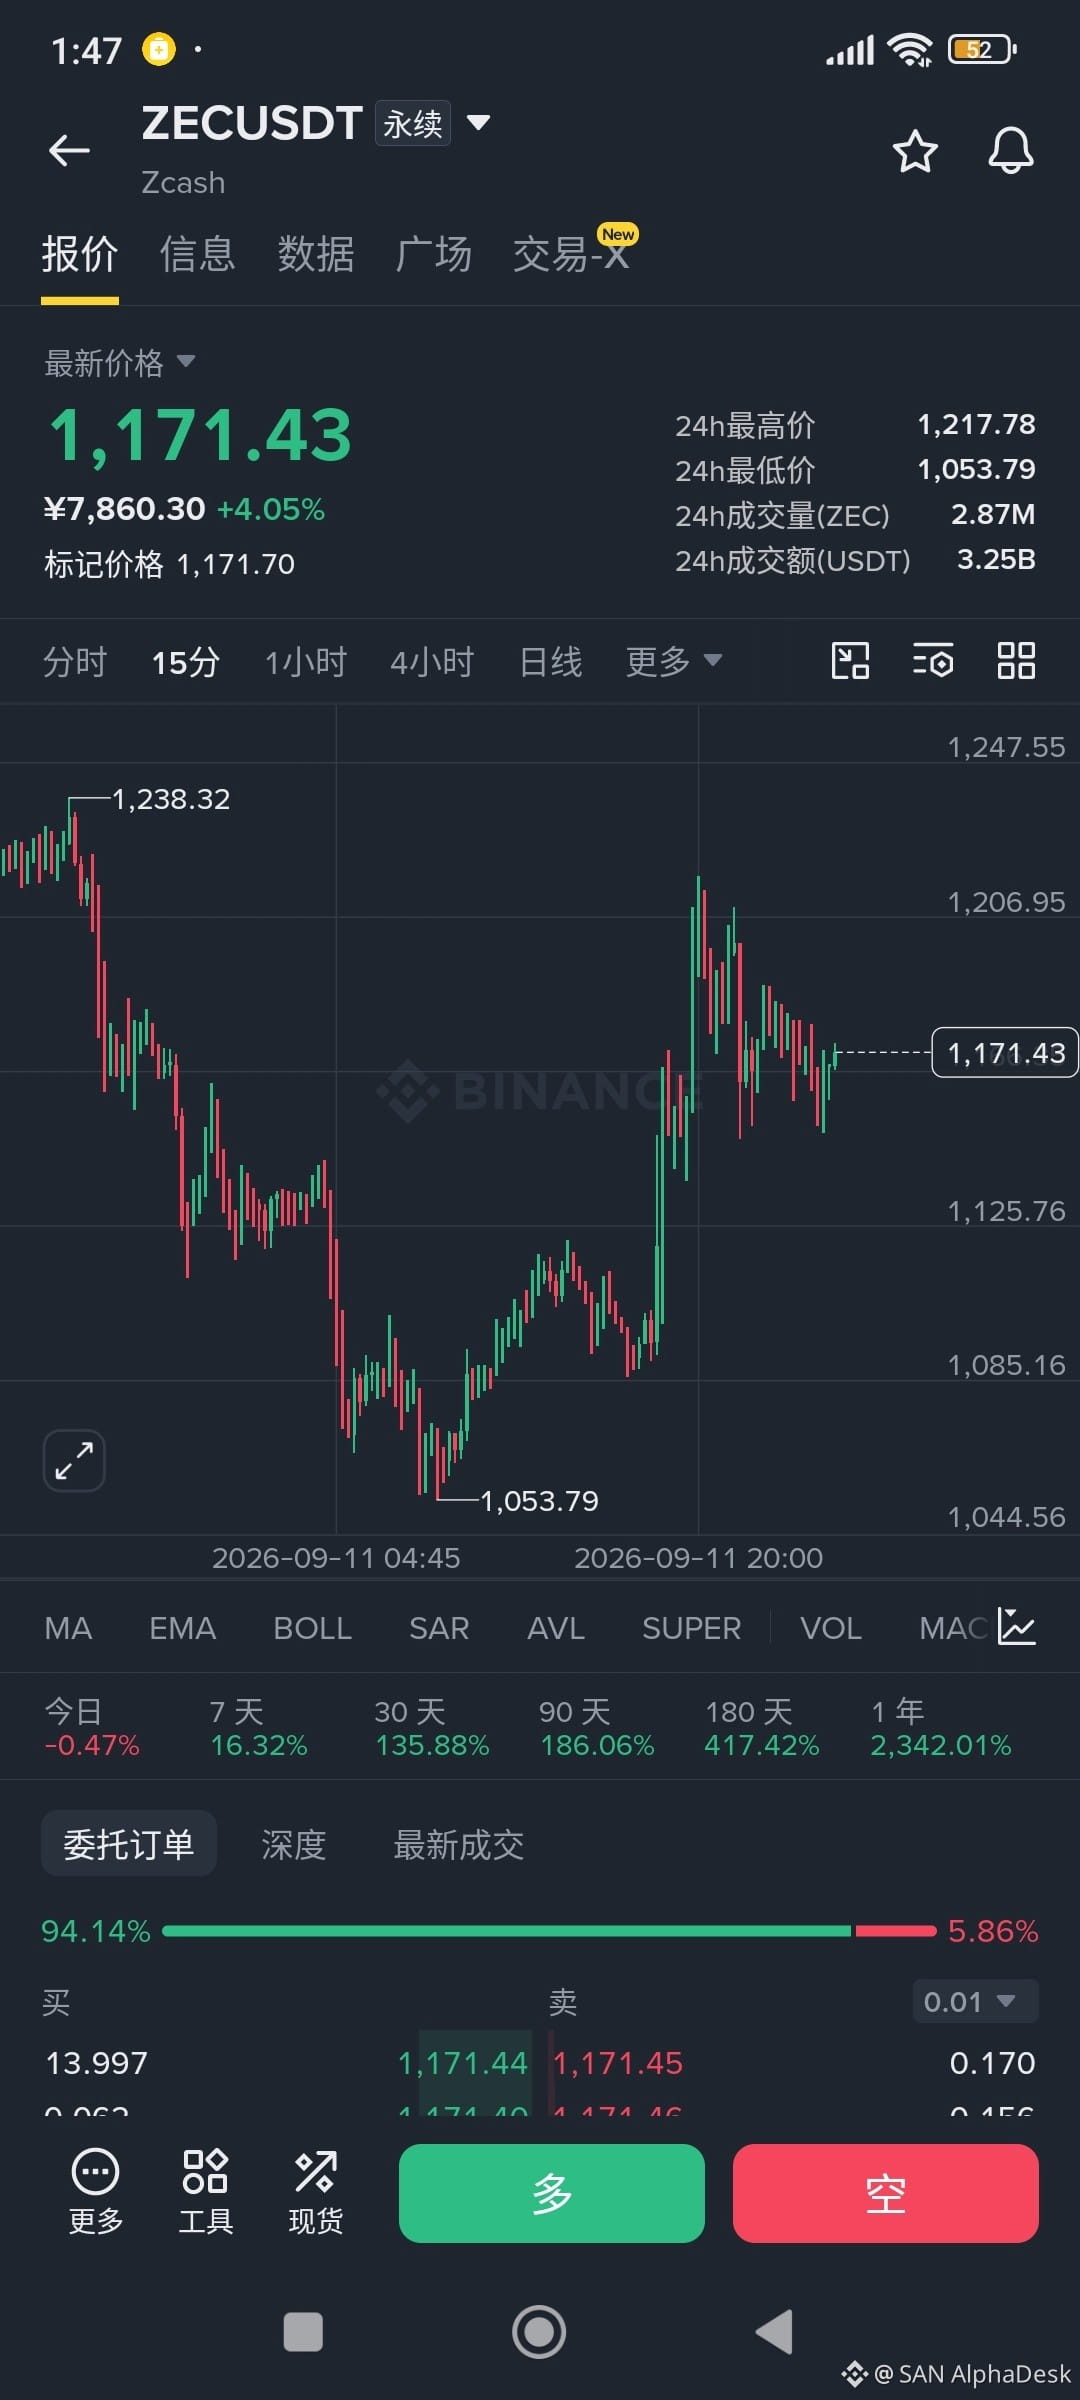Tap the back arrow icon

69,151
